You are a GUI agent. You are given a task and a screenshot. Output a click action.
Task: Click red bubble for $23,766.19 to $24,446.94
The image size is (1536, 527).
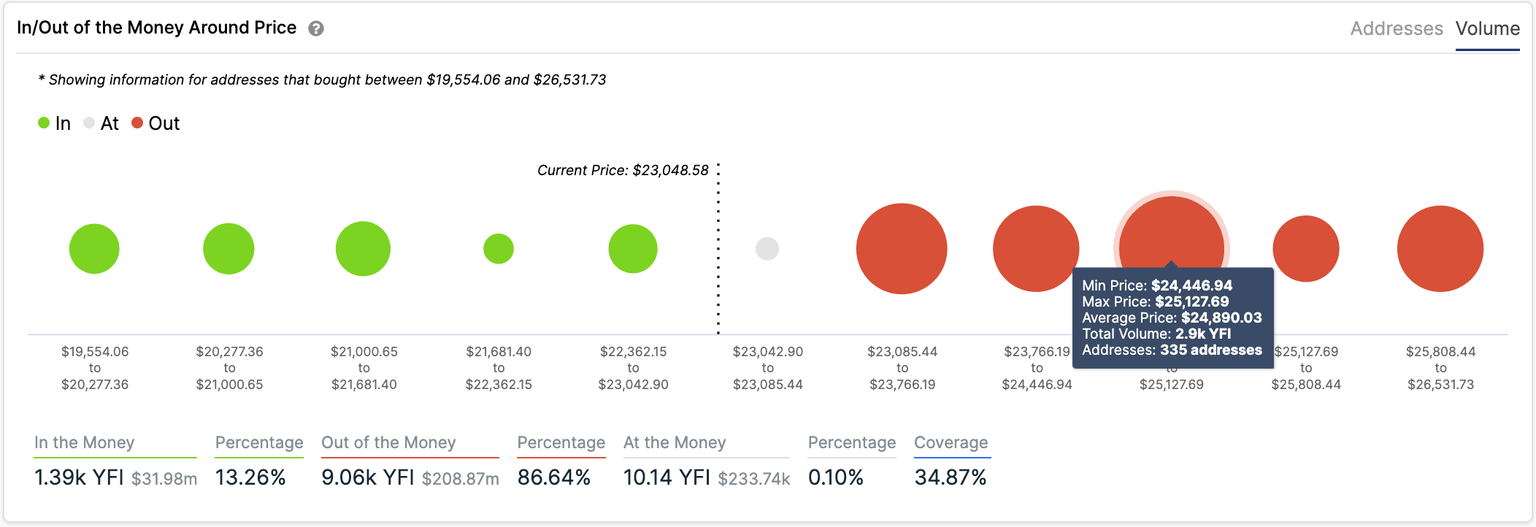click(1036, 249)
